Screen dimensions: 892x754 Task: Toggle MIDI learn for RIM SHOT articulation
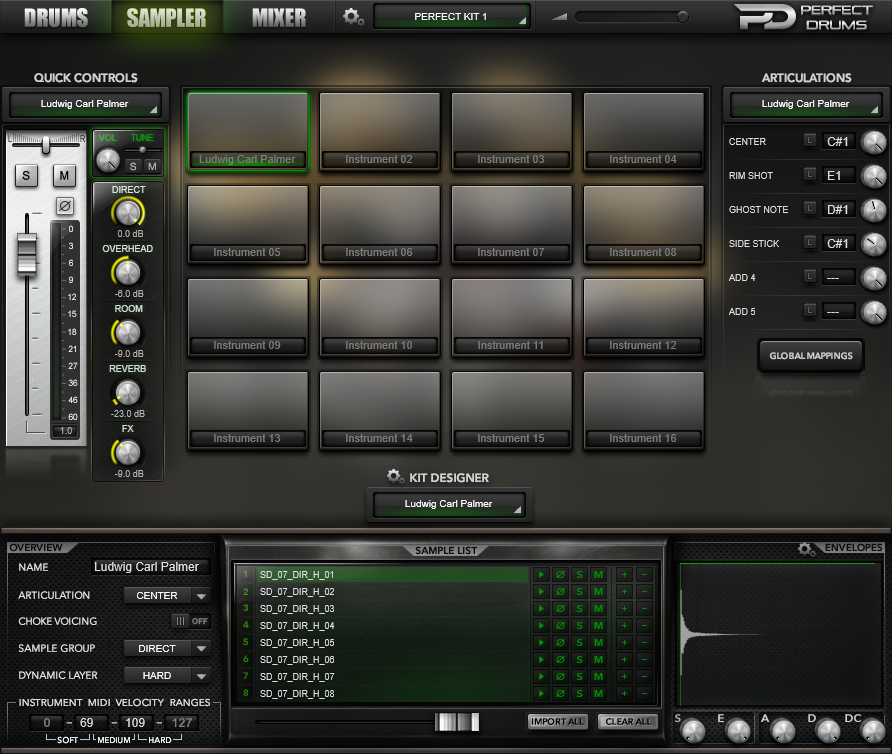[x=810, y=175]
